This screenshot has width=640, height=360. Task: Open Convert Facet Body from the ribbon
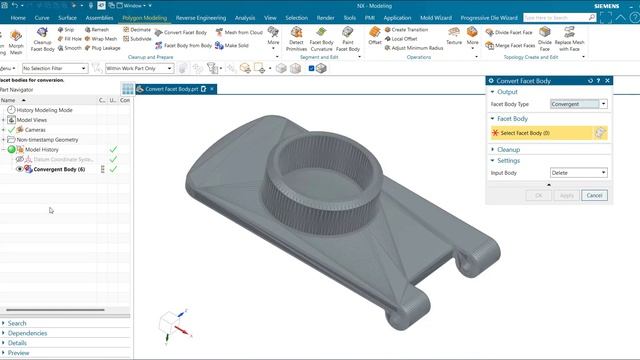(x=181, y=32)
